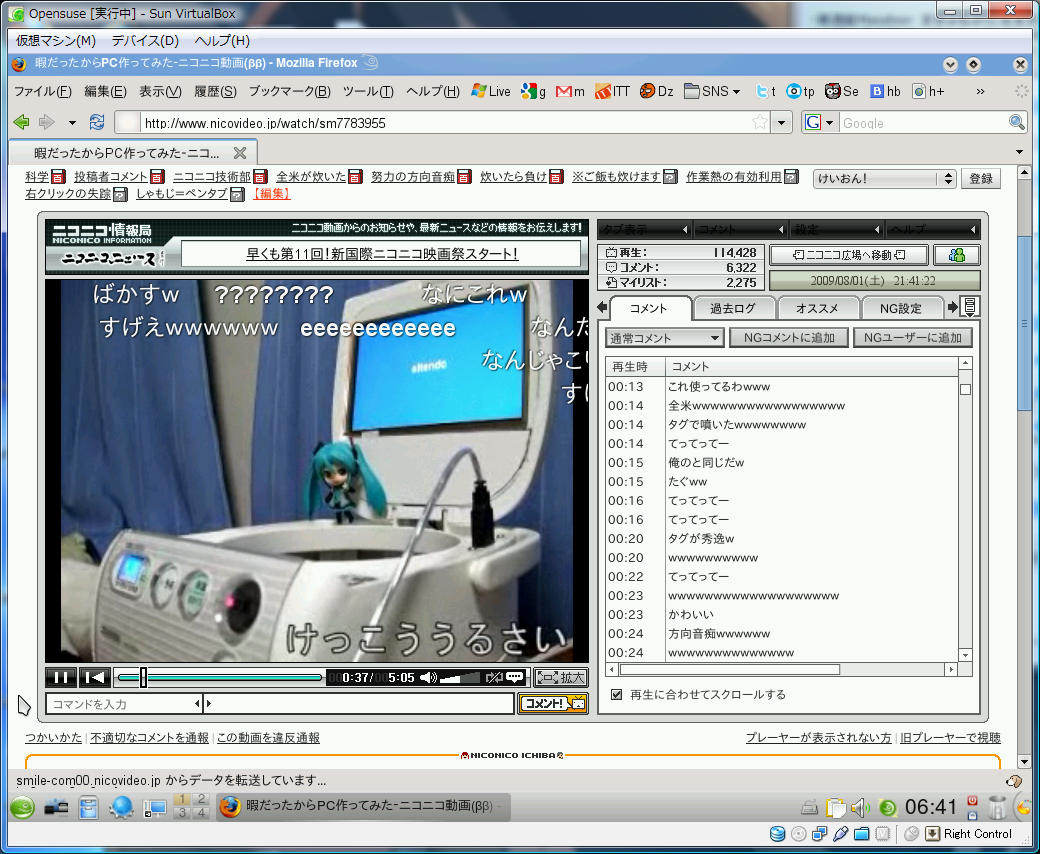
Task: Open the news headline 新国際ニコニコ映画祭スタート link
Action: tap(381, 254)
